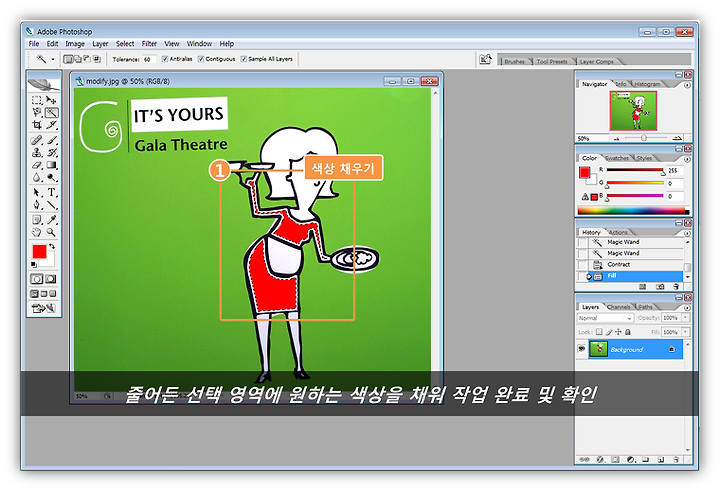Toggle lock position in Layers panel
The height and width of the screenshot is (491, 720).
pos(618,332)
